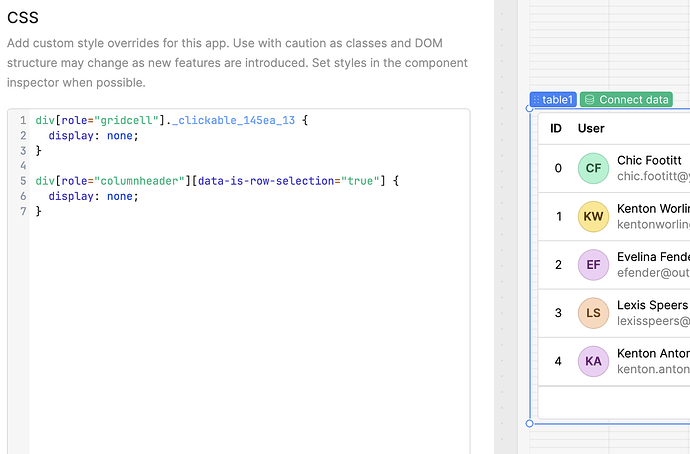
Task: Click row ID cell with value 3
Action: coord(558,313)
